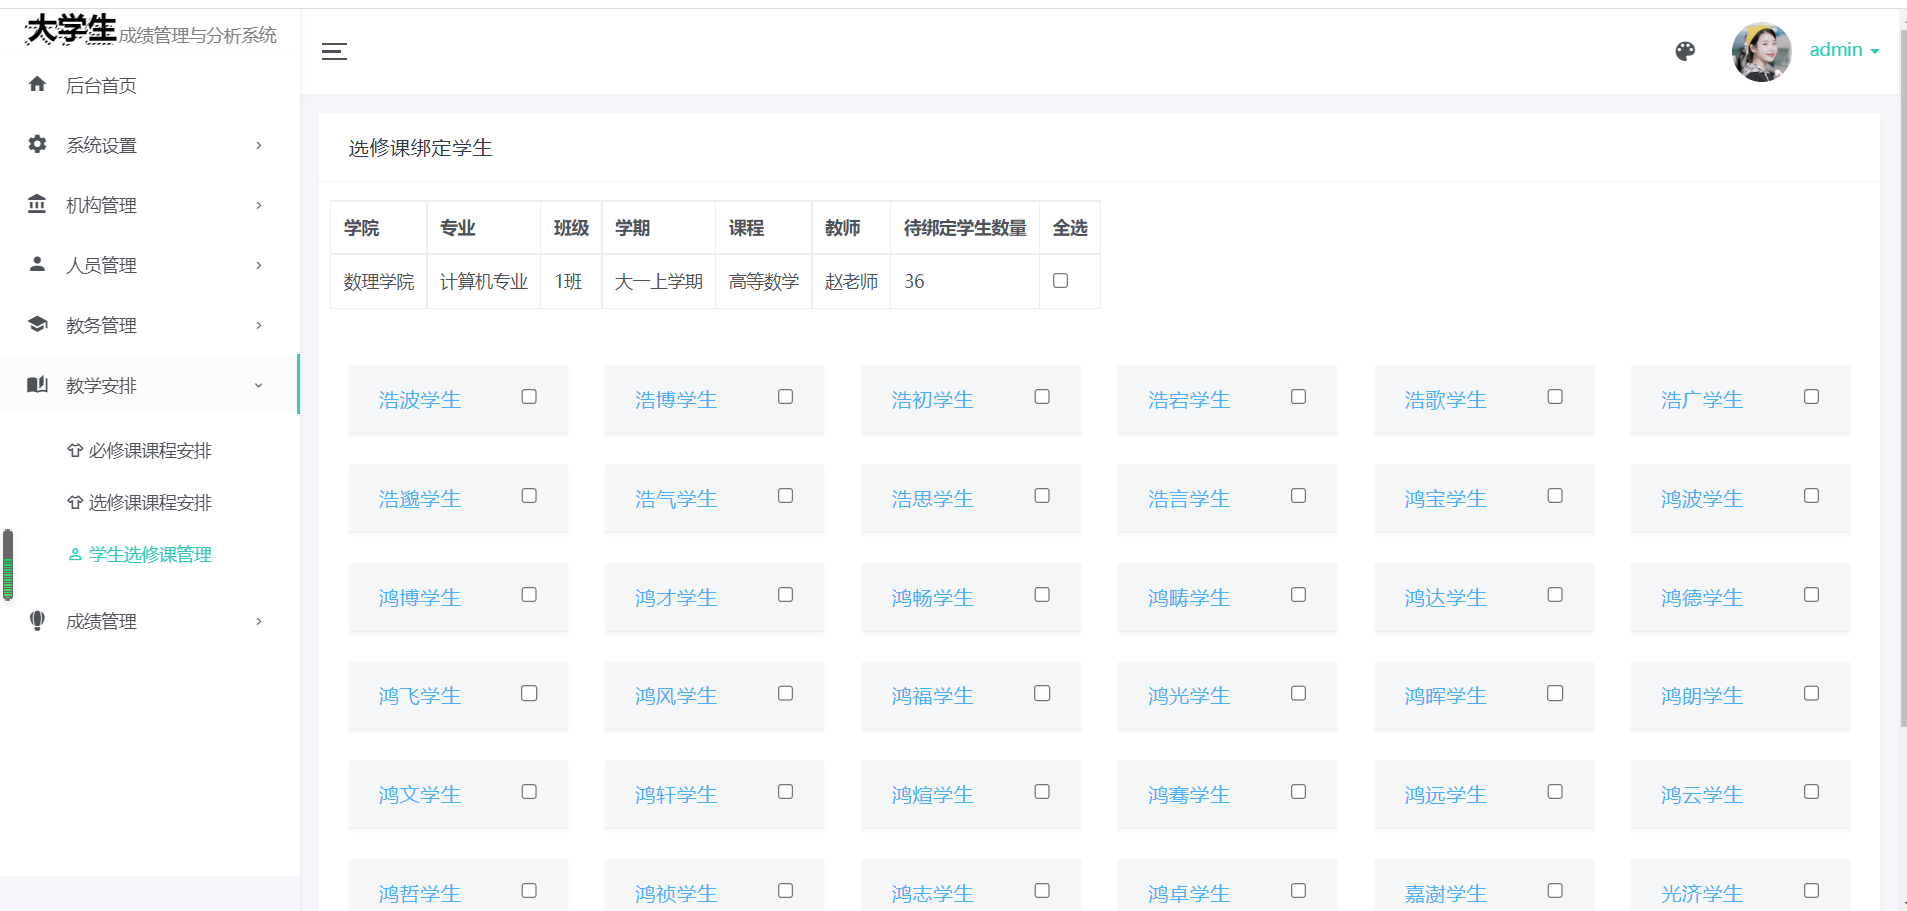Tick the checkbox for 鸿朗学生
This screenshot has width=1907, height=911.
point(1811,693)
